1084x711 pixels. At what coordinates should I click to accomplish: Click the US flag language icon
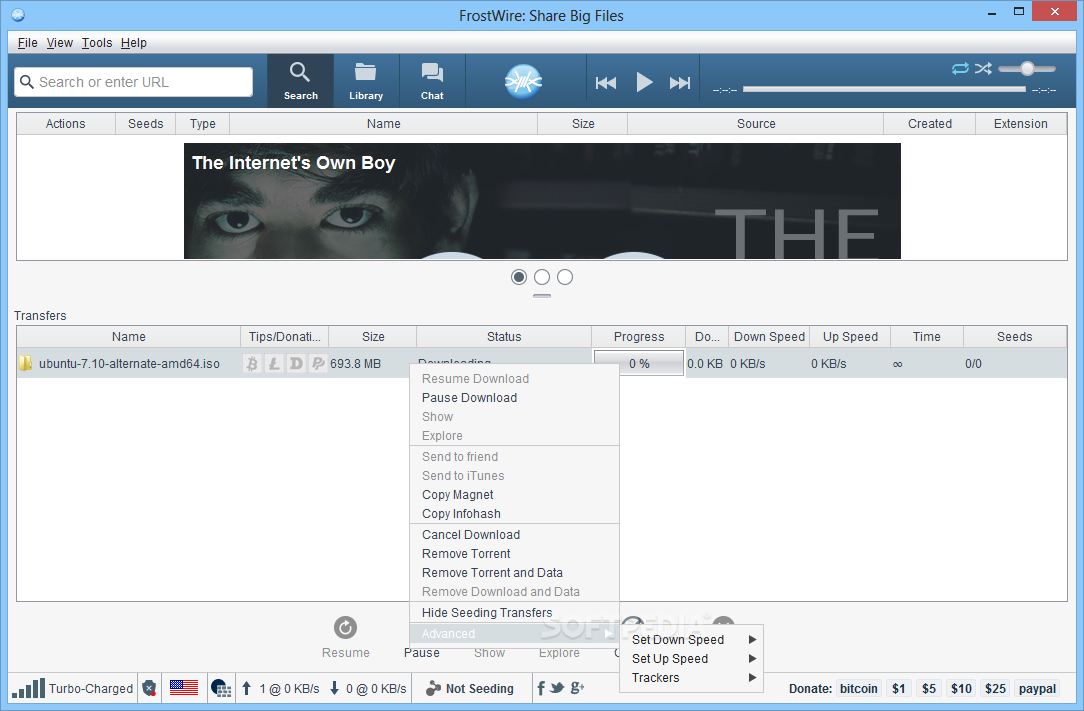point(184,687)
